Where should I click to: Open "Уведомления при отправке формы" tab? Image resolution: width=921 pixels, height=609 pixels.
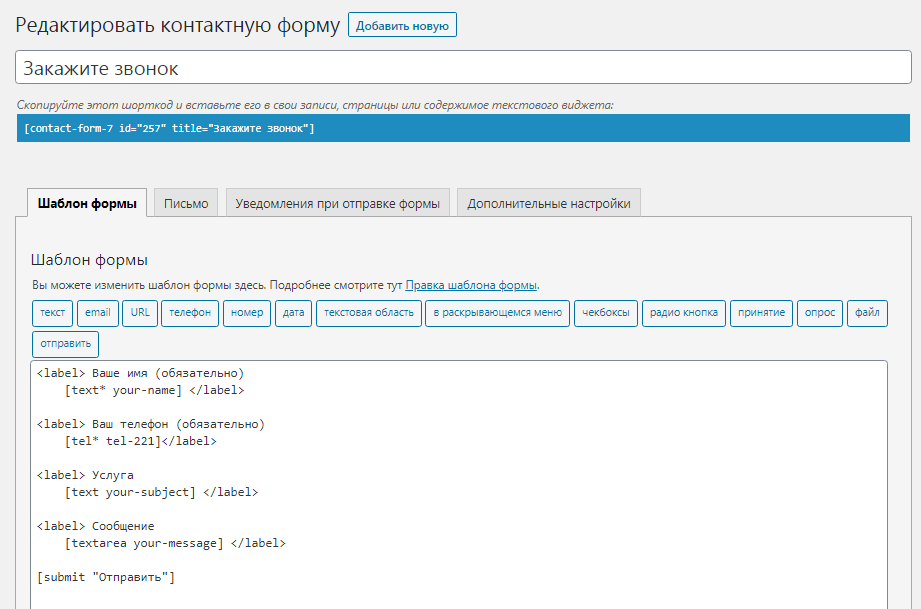(x=337, y=203)
